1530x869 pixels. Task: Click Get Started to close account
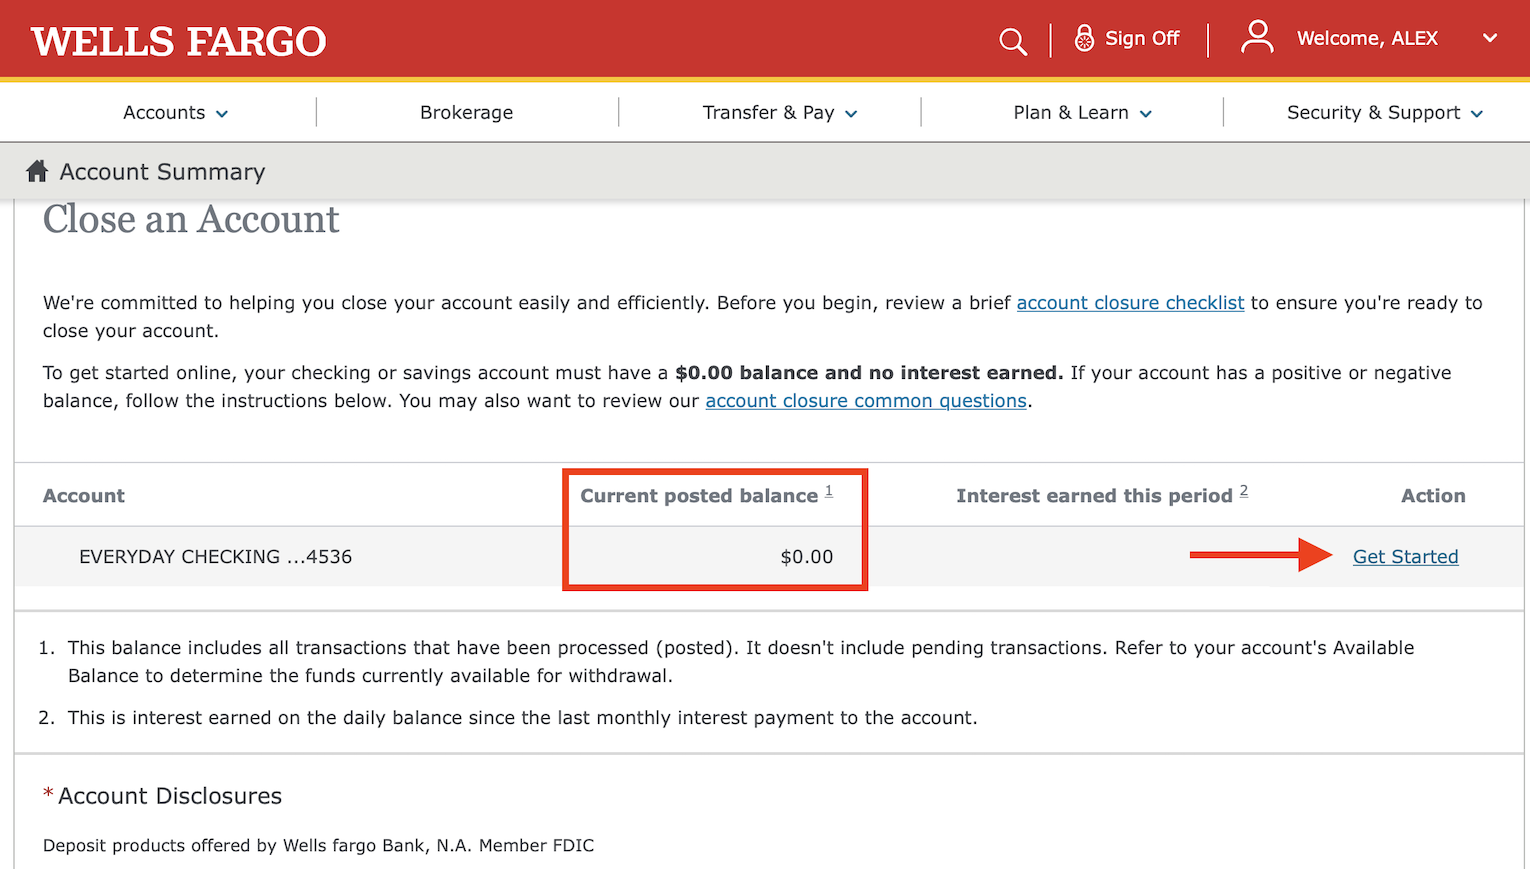tap(1405, 557)
